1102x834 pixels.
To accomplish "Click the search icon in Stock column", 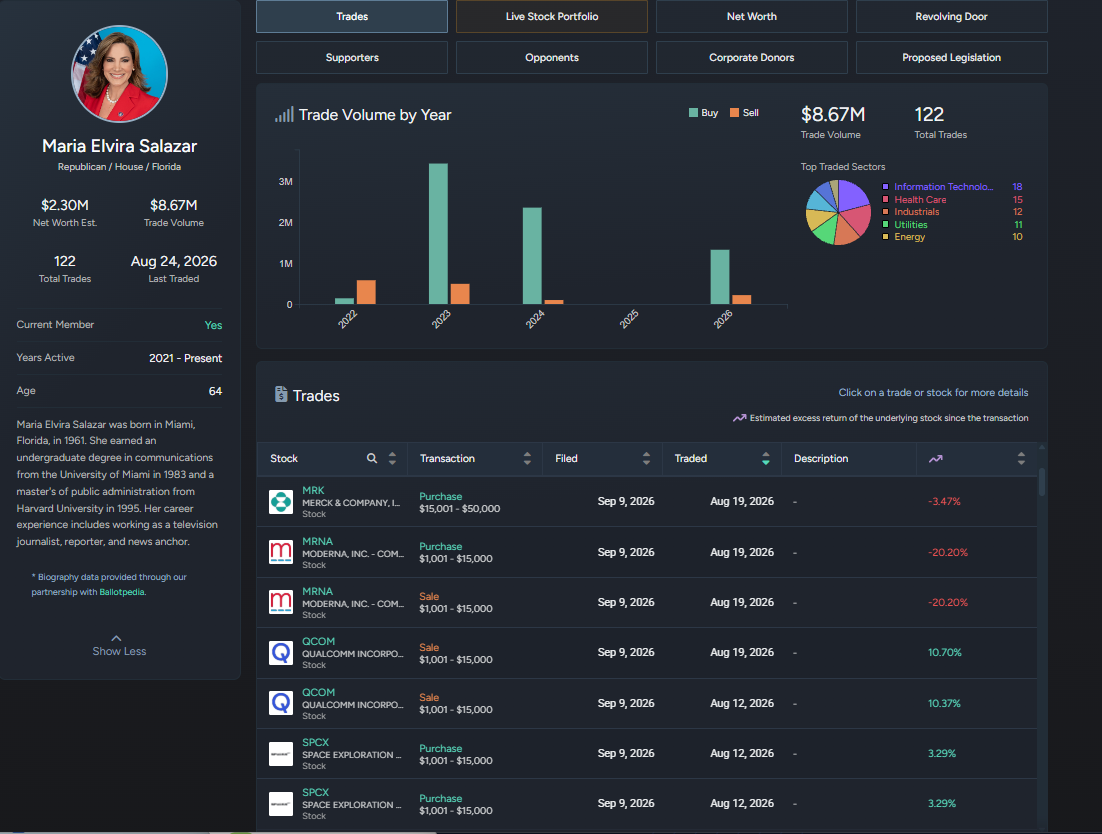I will [x=372, y=458].
